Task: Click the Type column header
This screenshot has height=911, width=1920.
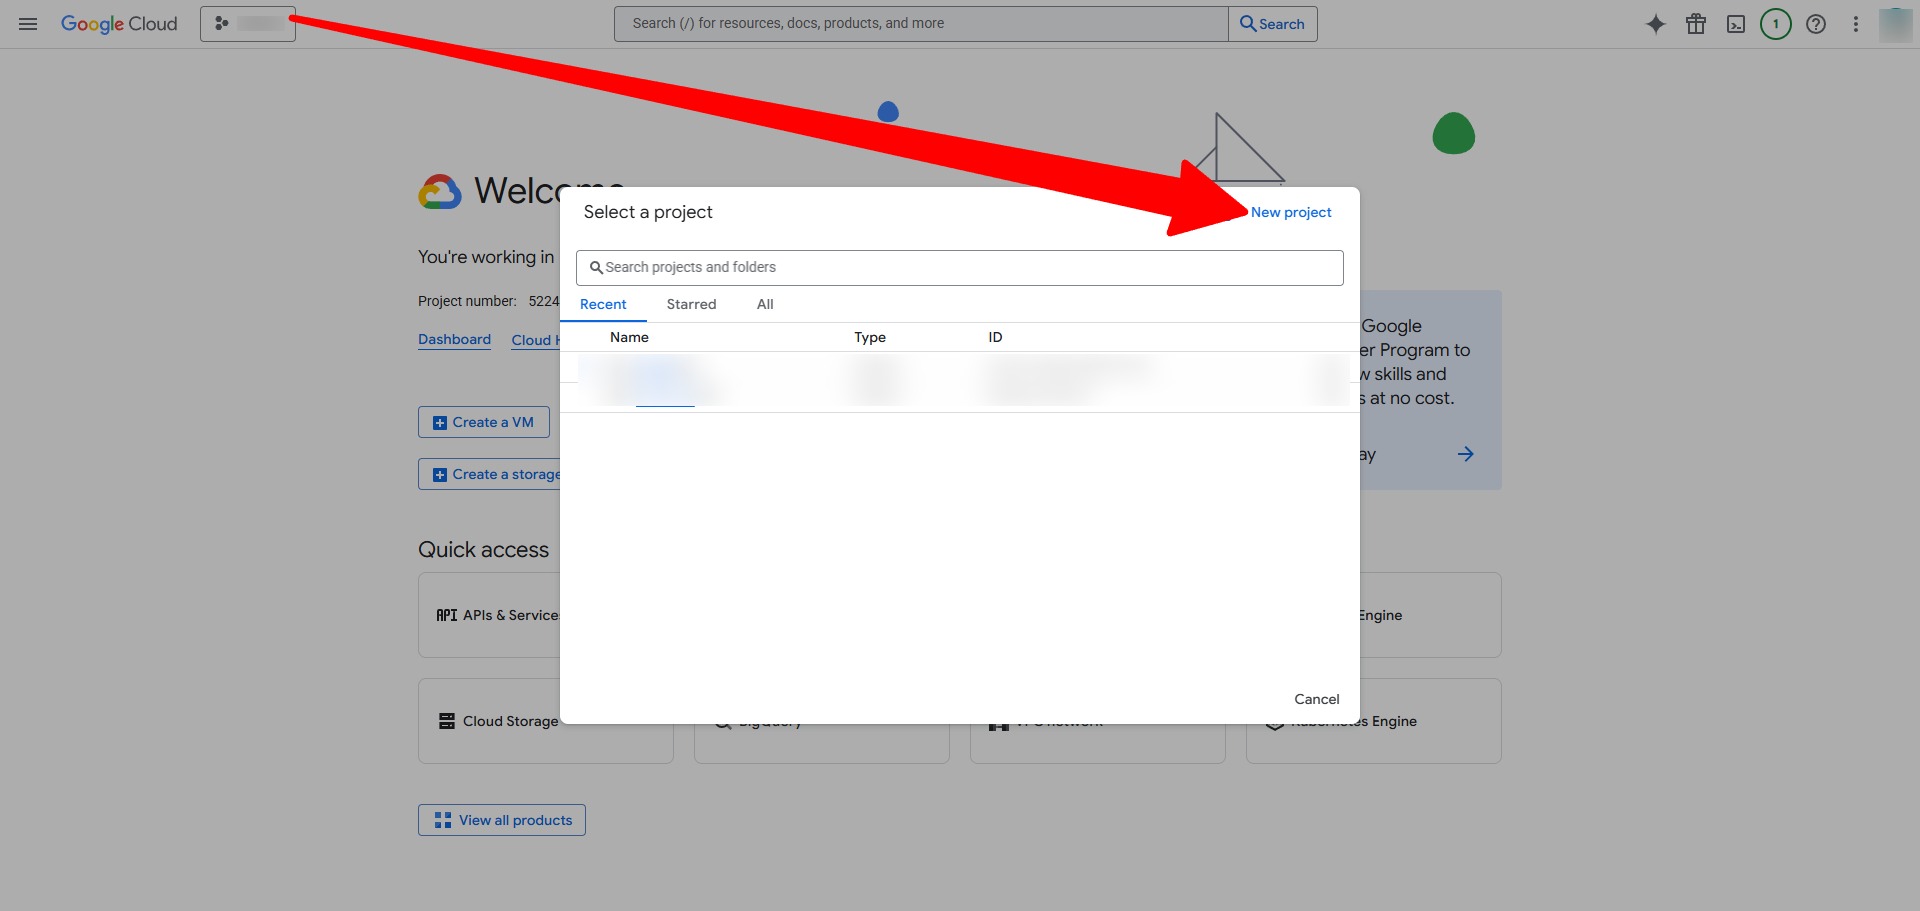Action: tap(870, 337)
